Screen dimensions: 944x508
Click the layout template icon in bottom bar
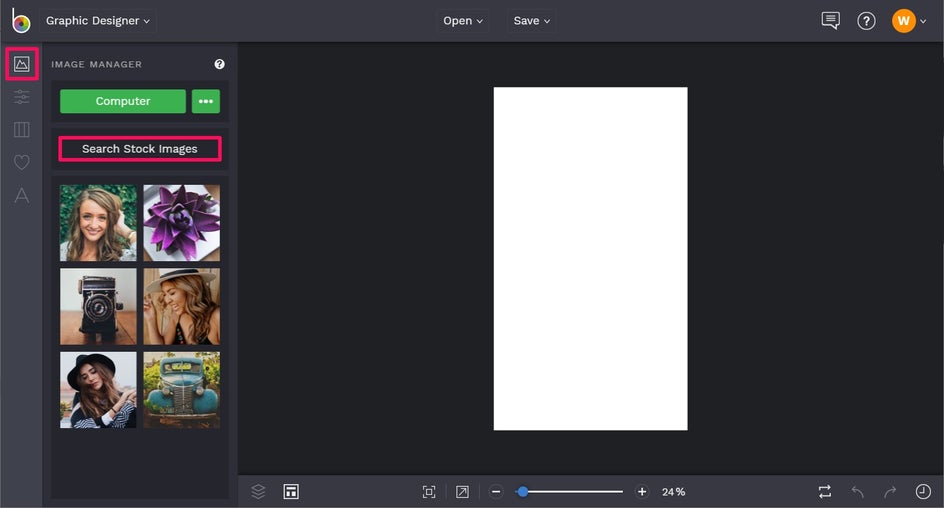[x=291, y=491]
